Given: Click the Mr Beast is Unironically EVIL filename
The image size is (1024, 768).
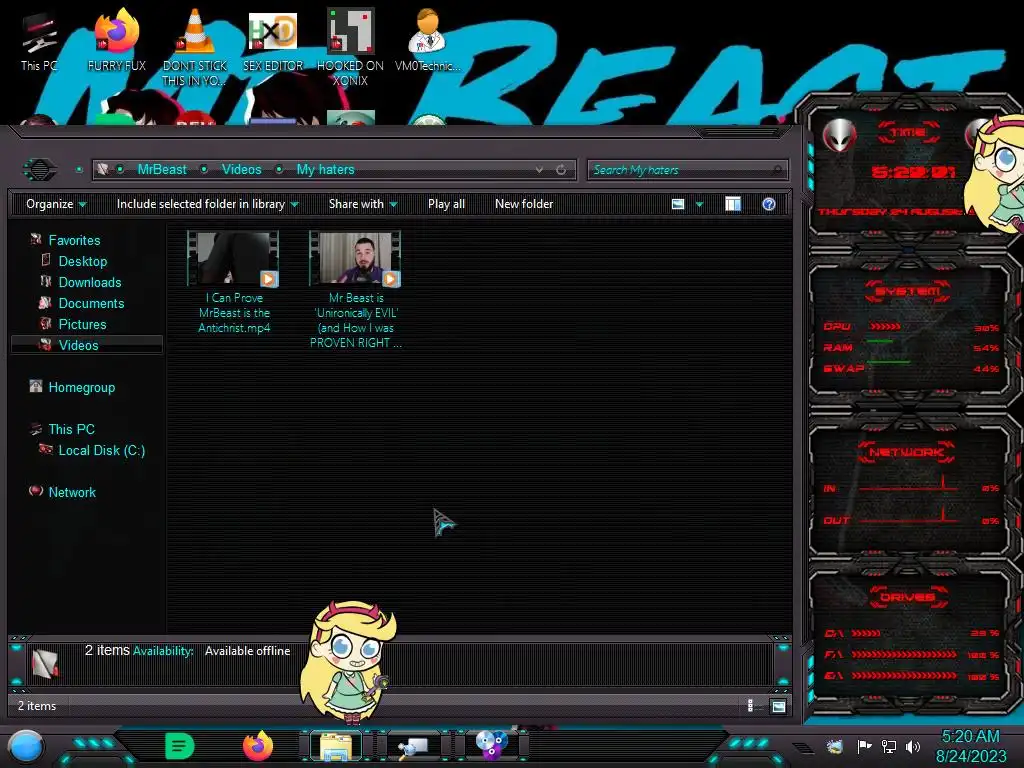Looking at the screenshot, I should 355,320.
